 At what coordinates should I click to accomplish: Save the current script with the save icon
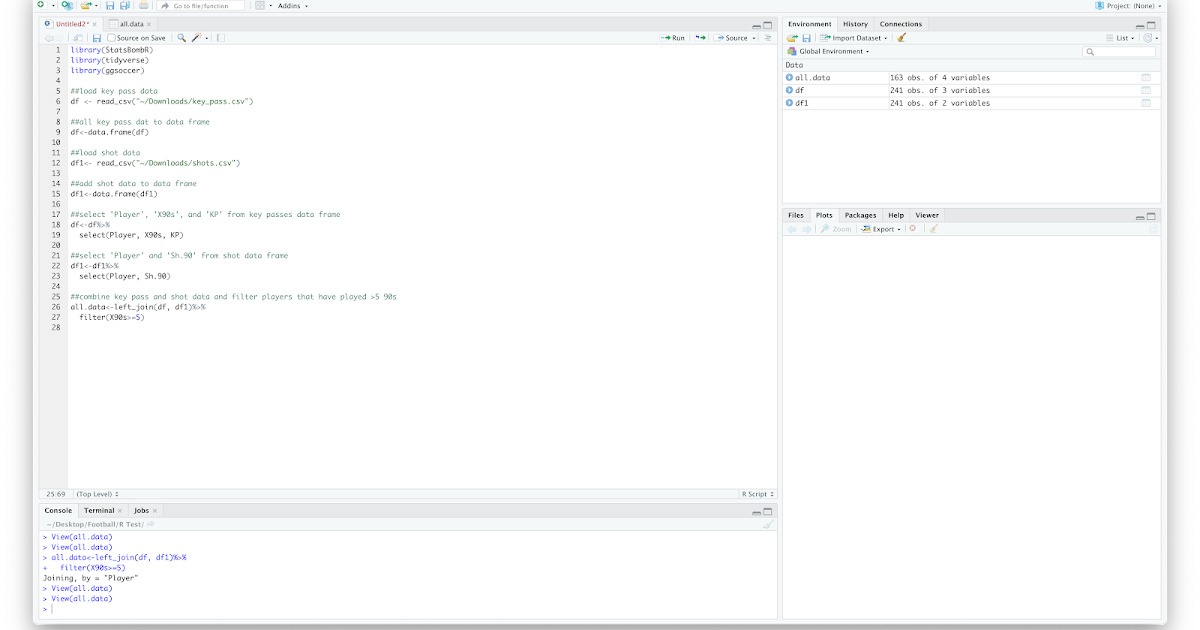[x=109, y=5]
